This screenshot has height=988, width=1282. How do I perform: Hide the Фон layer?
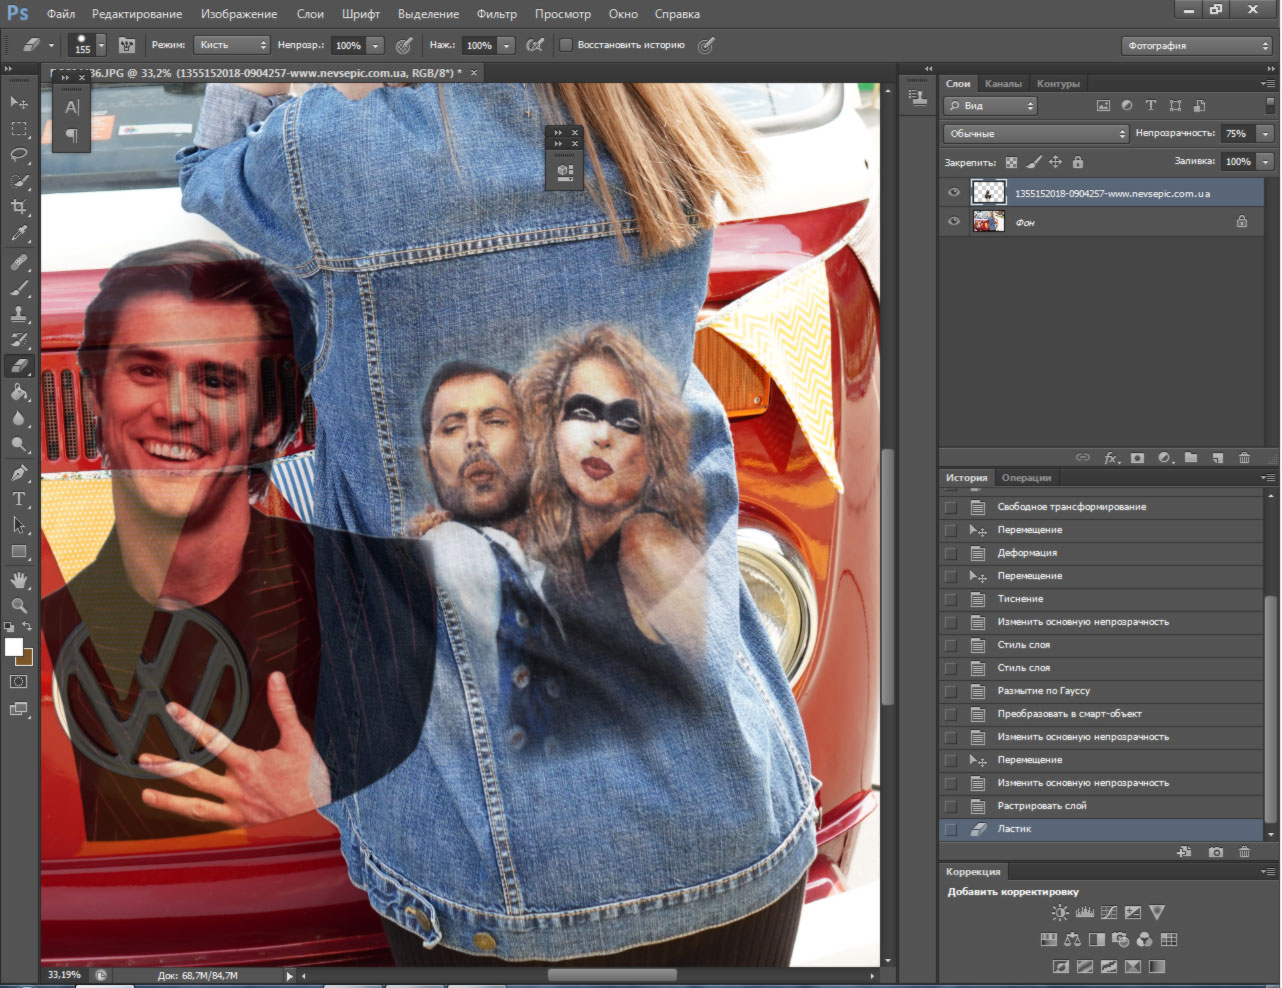[x=953, y=222]
